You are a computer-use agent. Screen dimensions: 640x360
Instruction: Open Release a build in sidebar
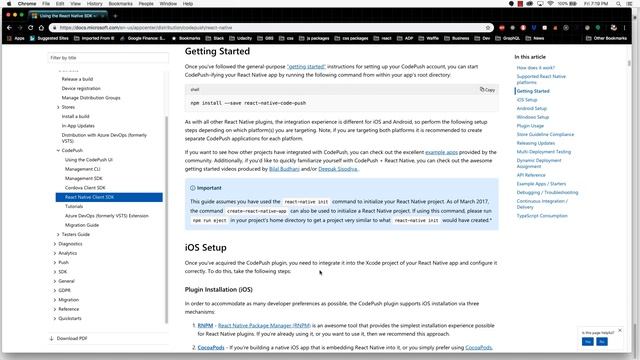(x=77, y=79)
